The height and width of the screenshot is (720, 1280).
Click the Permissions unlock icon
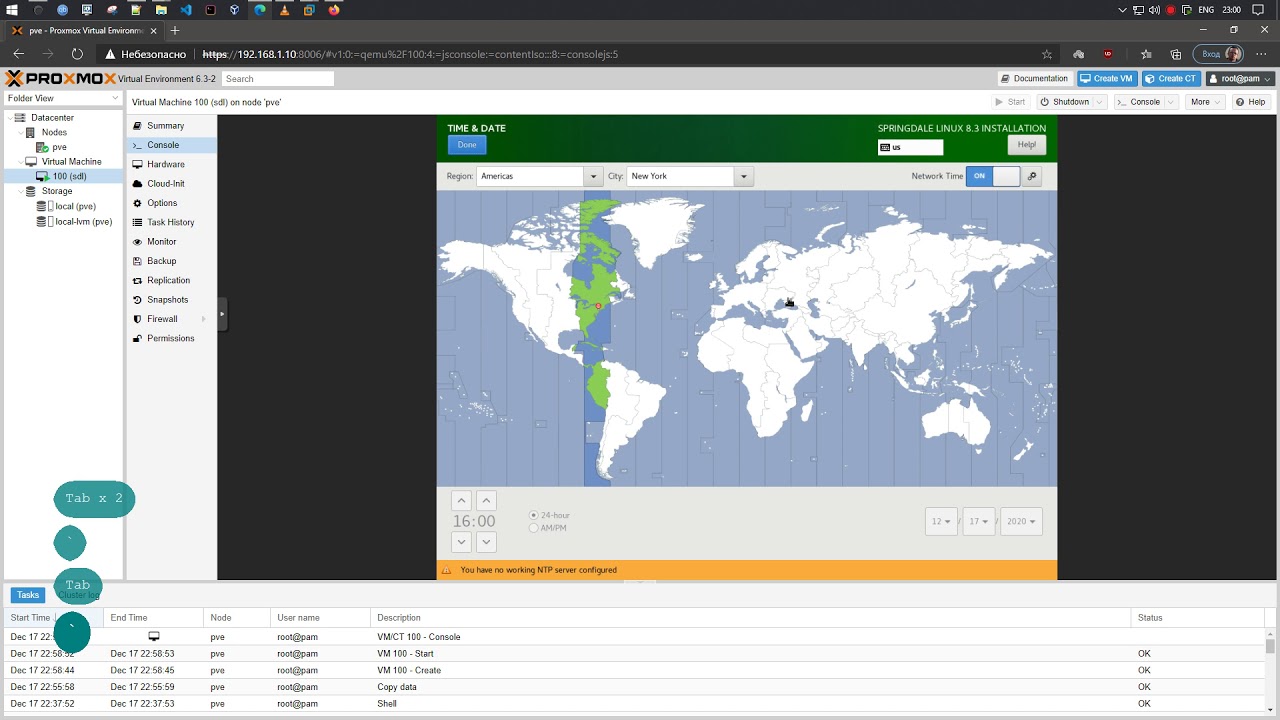click(138, 338)
